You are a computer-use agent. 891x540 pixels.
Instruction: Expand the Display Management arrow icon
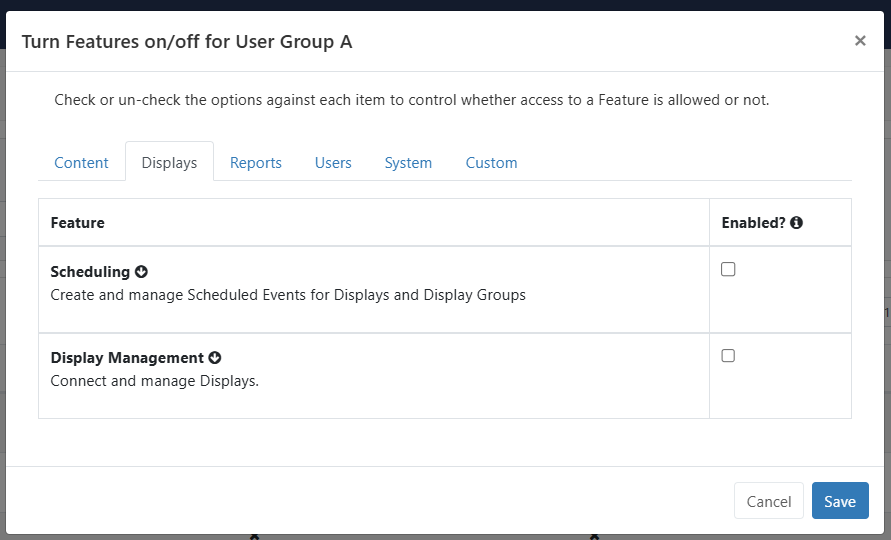point(215,358)
